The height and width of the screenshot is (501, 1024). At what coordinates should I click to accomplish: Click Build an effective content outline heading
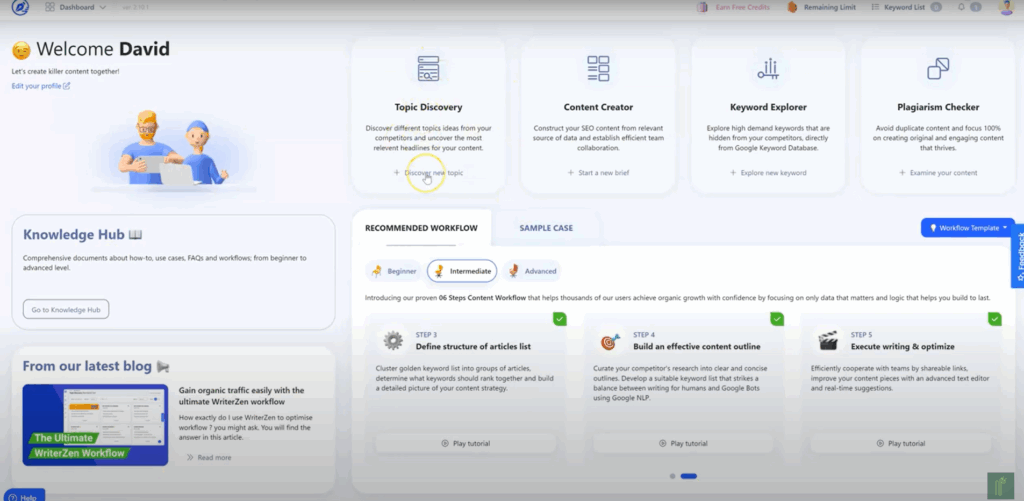pos(697,347)
